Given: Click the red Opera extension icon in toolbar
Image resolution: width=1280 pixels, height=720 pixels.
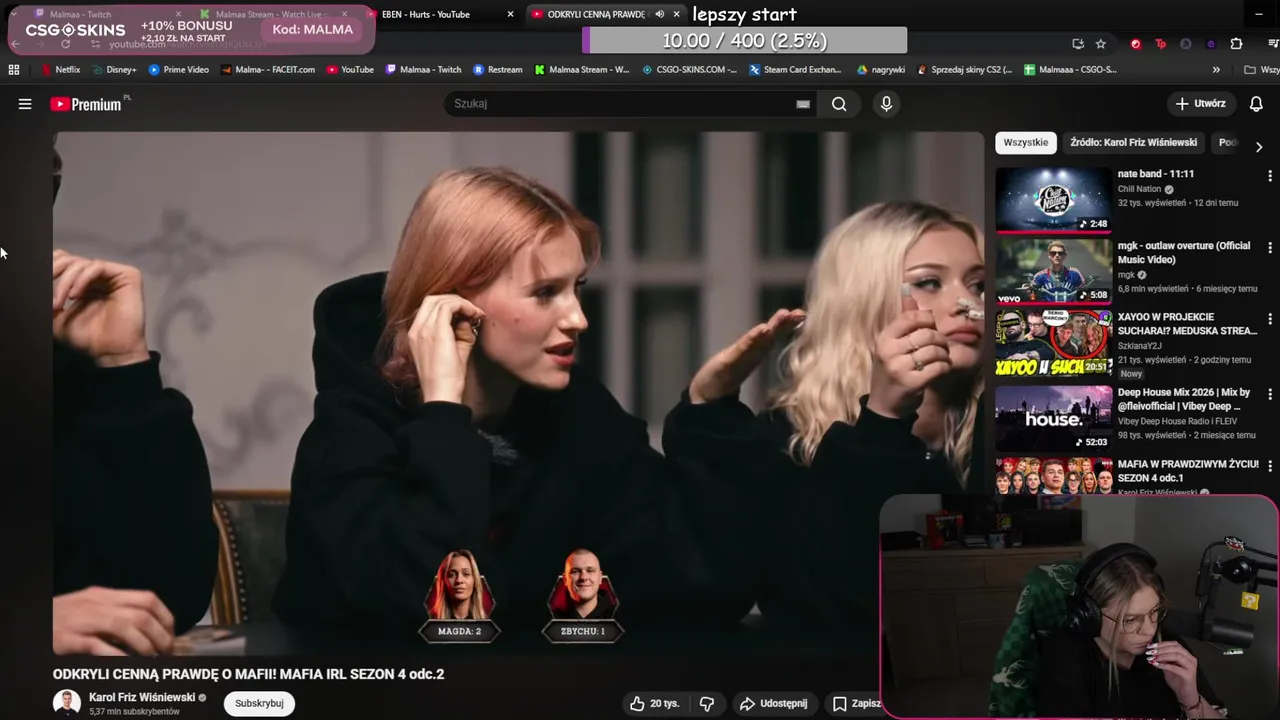Looking at the screenshot, I should point(1136,44).
